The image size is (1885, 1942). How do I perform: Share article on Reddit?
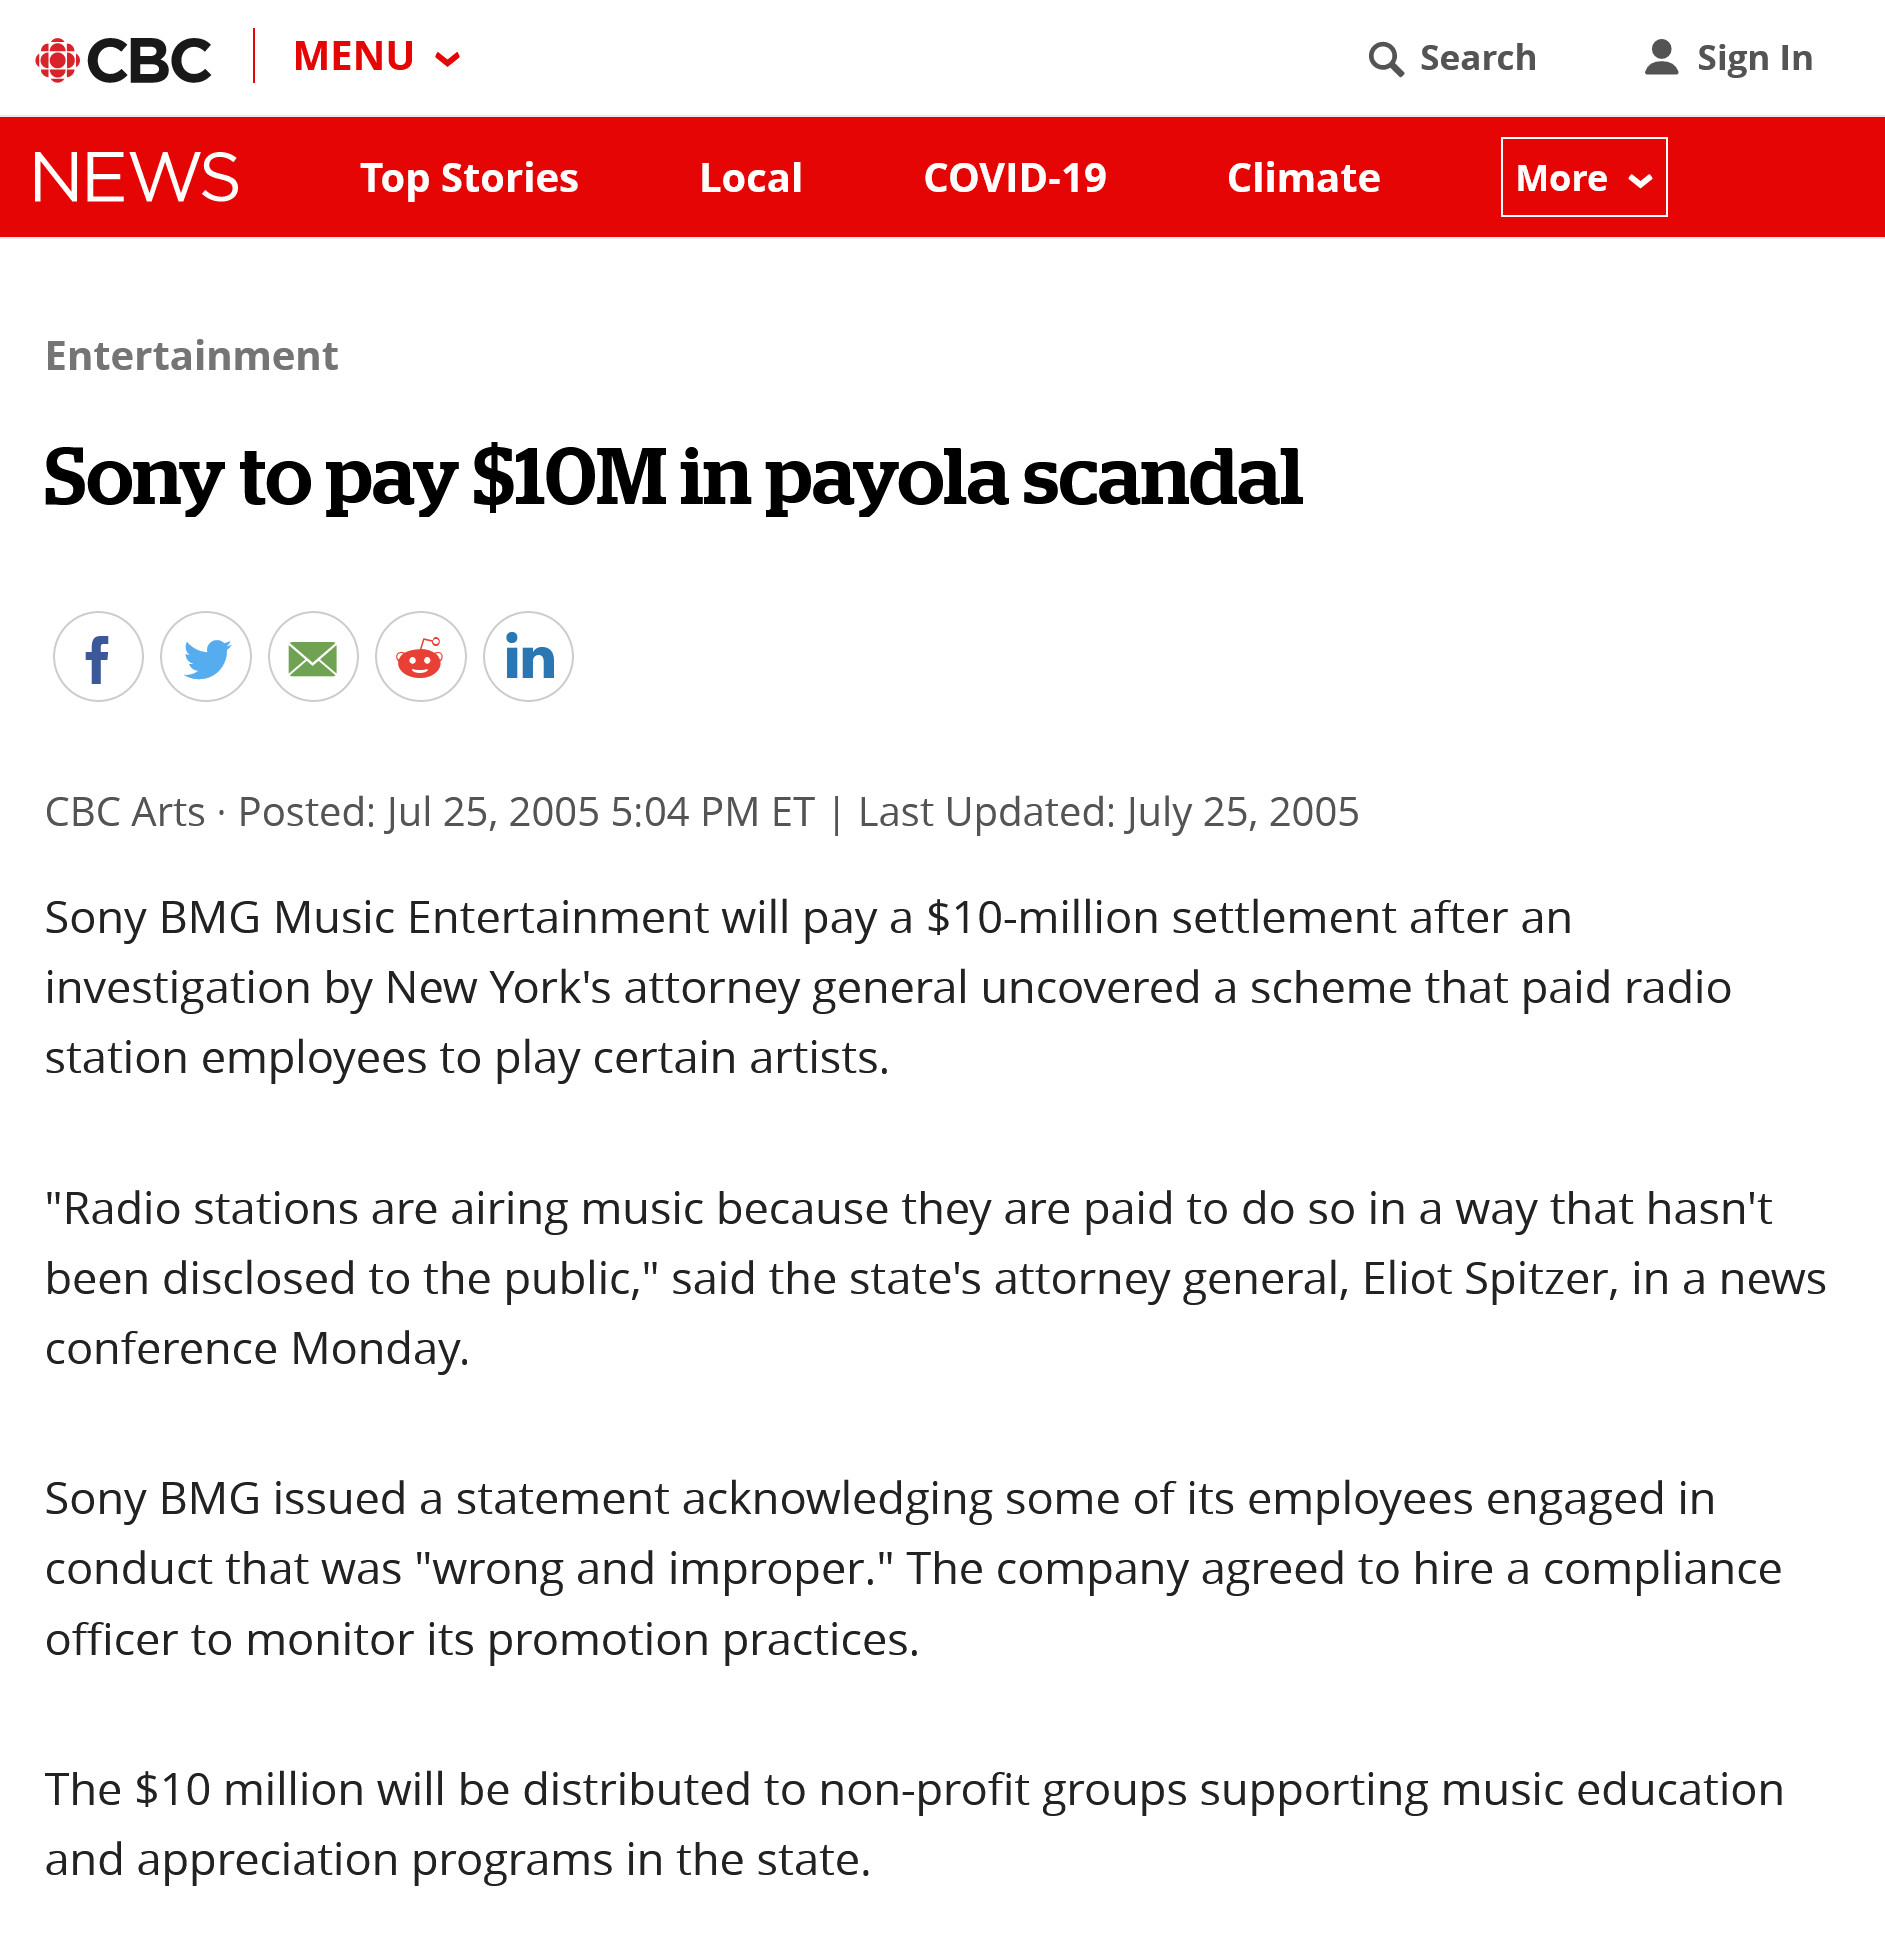click(x=420, y=657)
